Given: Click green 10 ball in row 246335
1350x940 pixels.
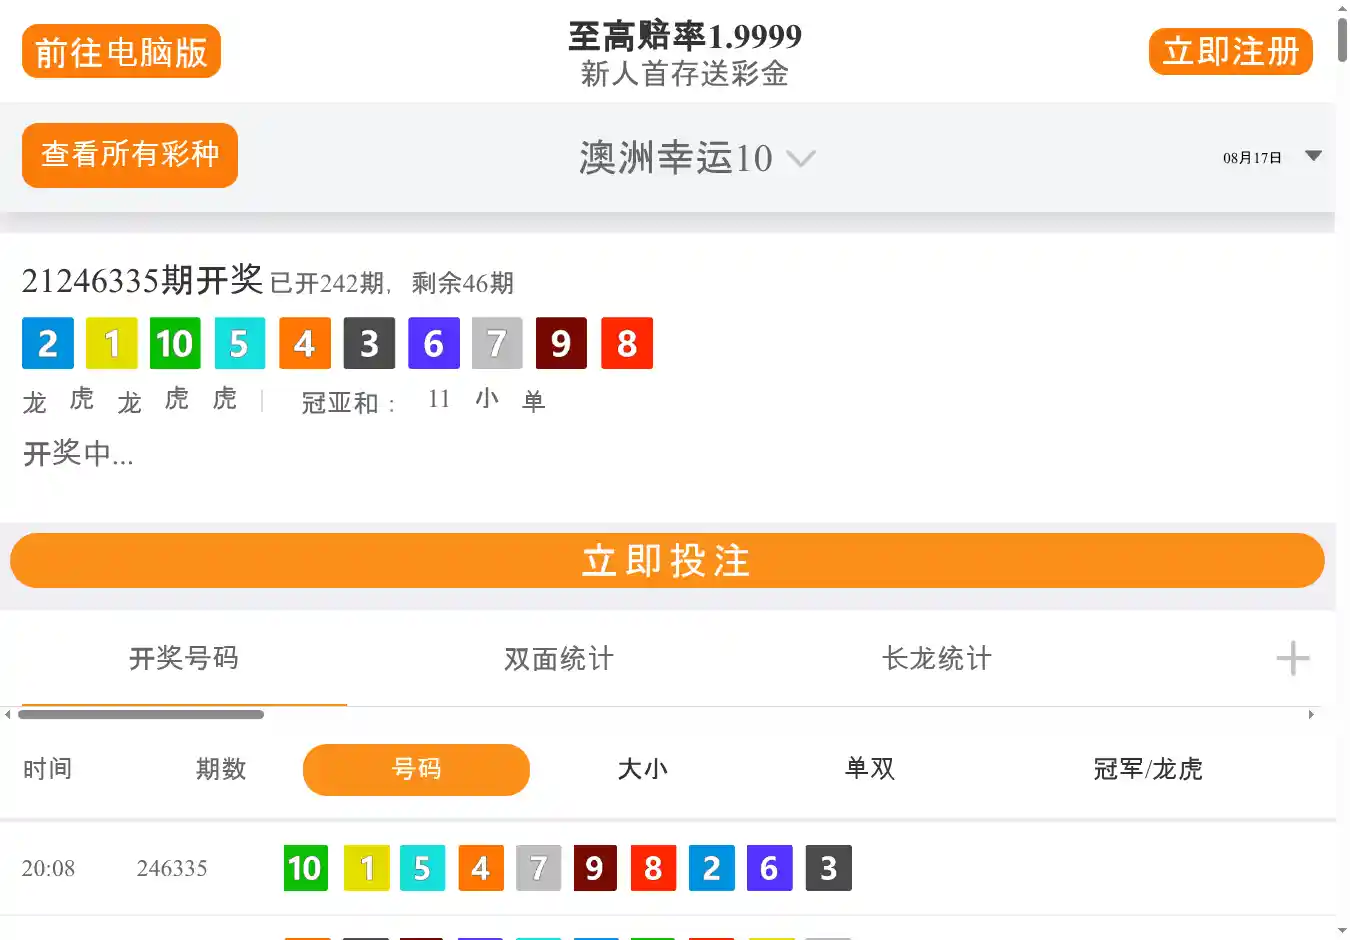Looking at the screenshot, I should (x=305, y=868).
